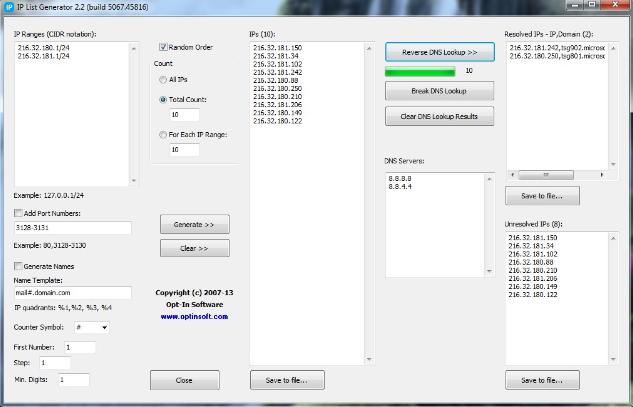
Task: Click scroll up arrow in IPs list
Action: (x=369, y=48)
